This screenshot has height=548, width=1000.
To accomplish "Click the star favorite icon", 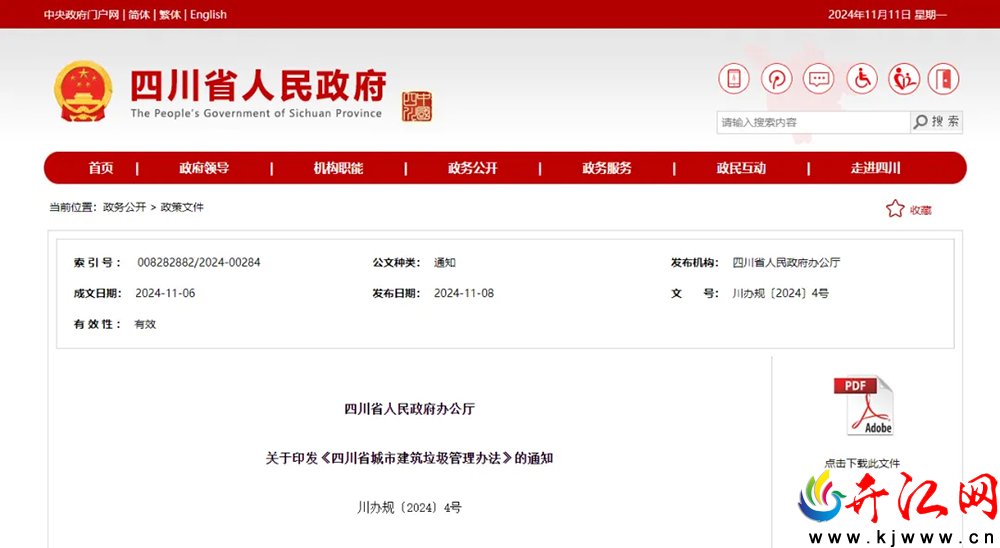I will pyautogui.click(x=895, y=209).
